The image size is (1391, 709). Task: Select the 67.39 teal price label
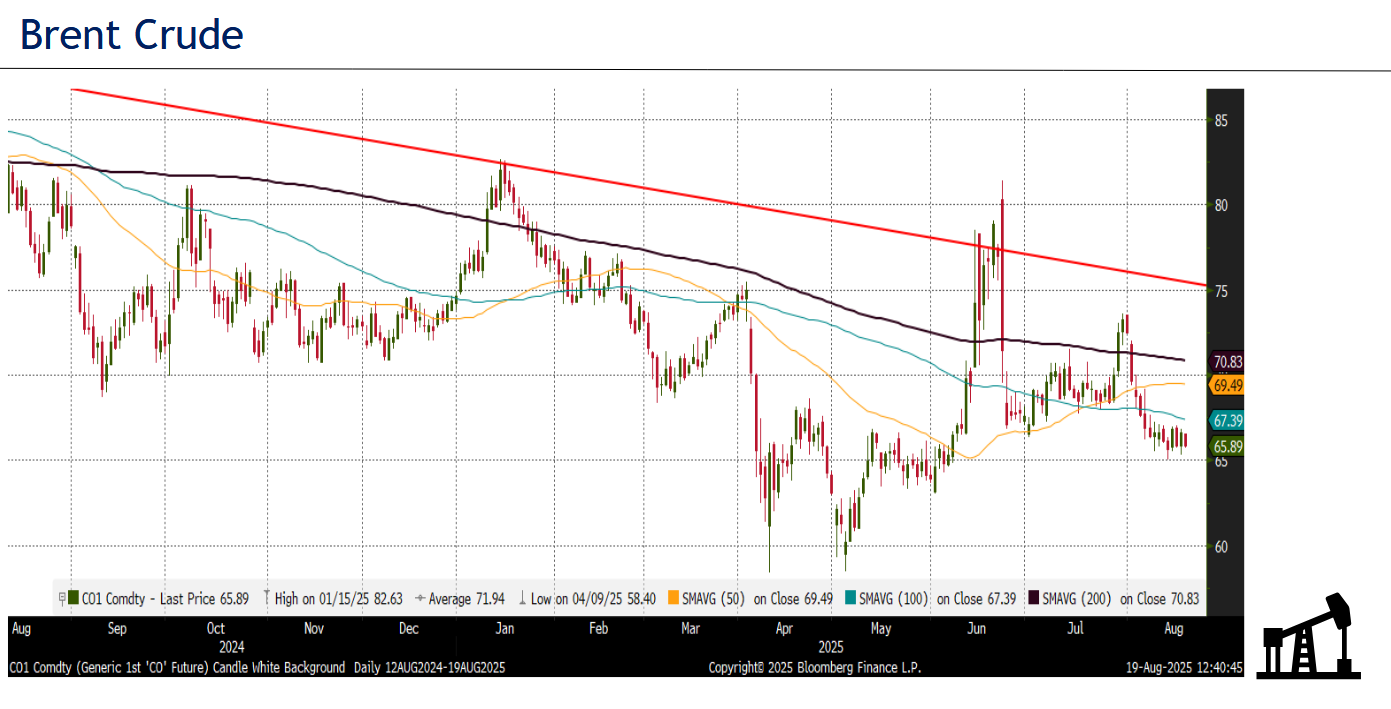coord(1227,420)
